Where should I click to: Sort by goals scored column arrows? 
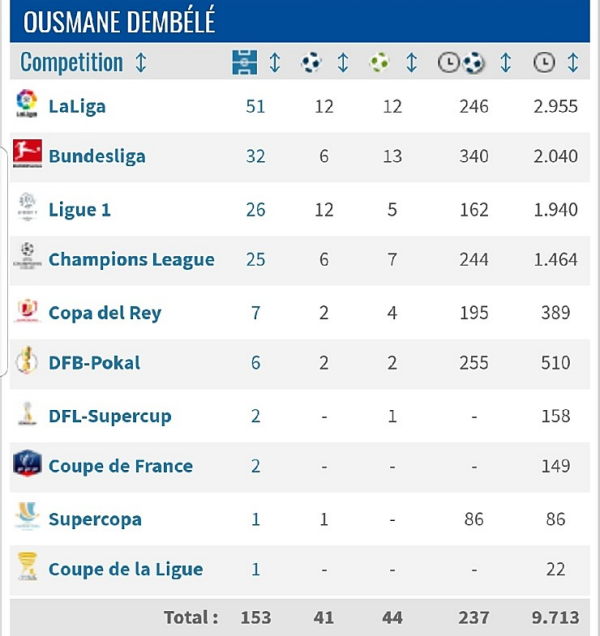[x=343, y=63]
